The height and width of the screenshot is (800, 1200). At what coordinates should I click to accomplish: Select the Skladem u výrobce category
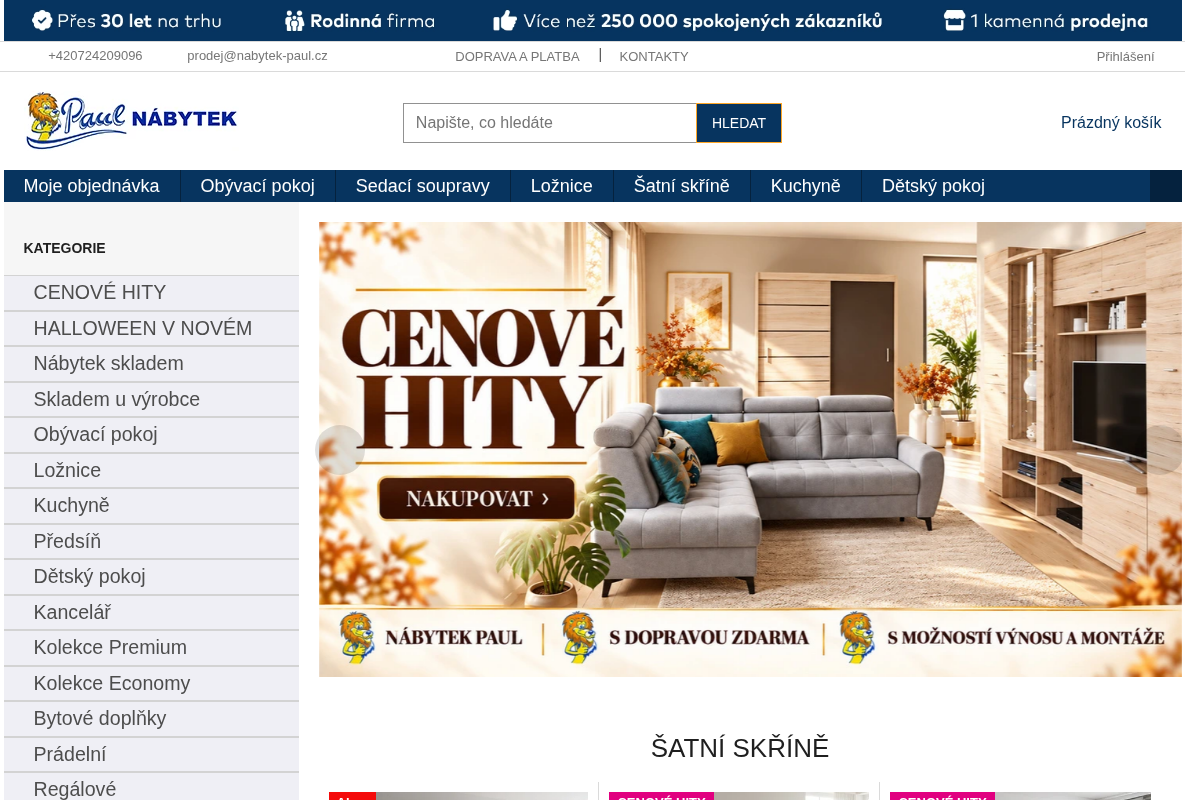pyautogui.click(x=151, y=400)
